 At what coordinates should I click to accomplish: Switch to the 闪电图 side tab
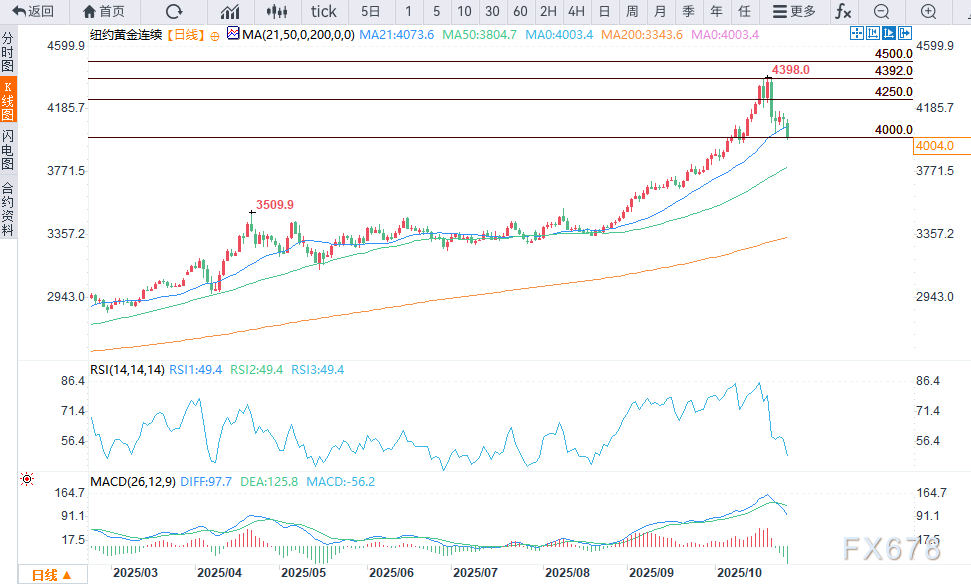tap(8, 150)
